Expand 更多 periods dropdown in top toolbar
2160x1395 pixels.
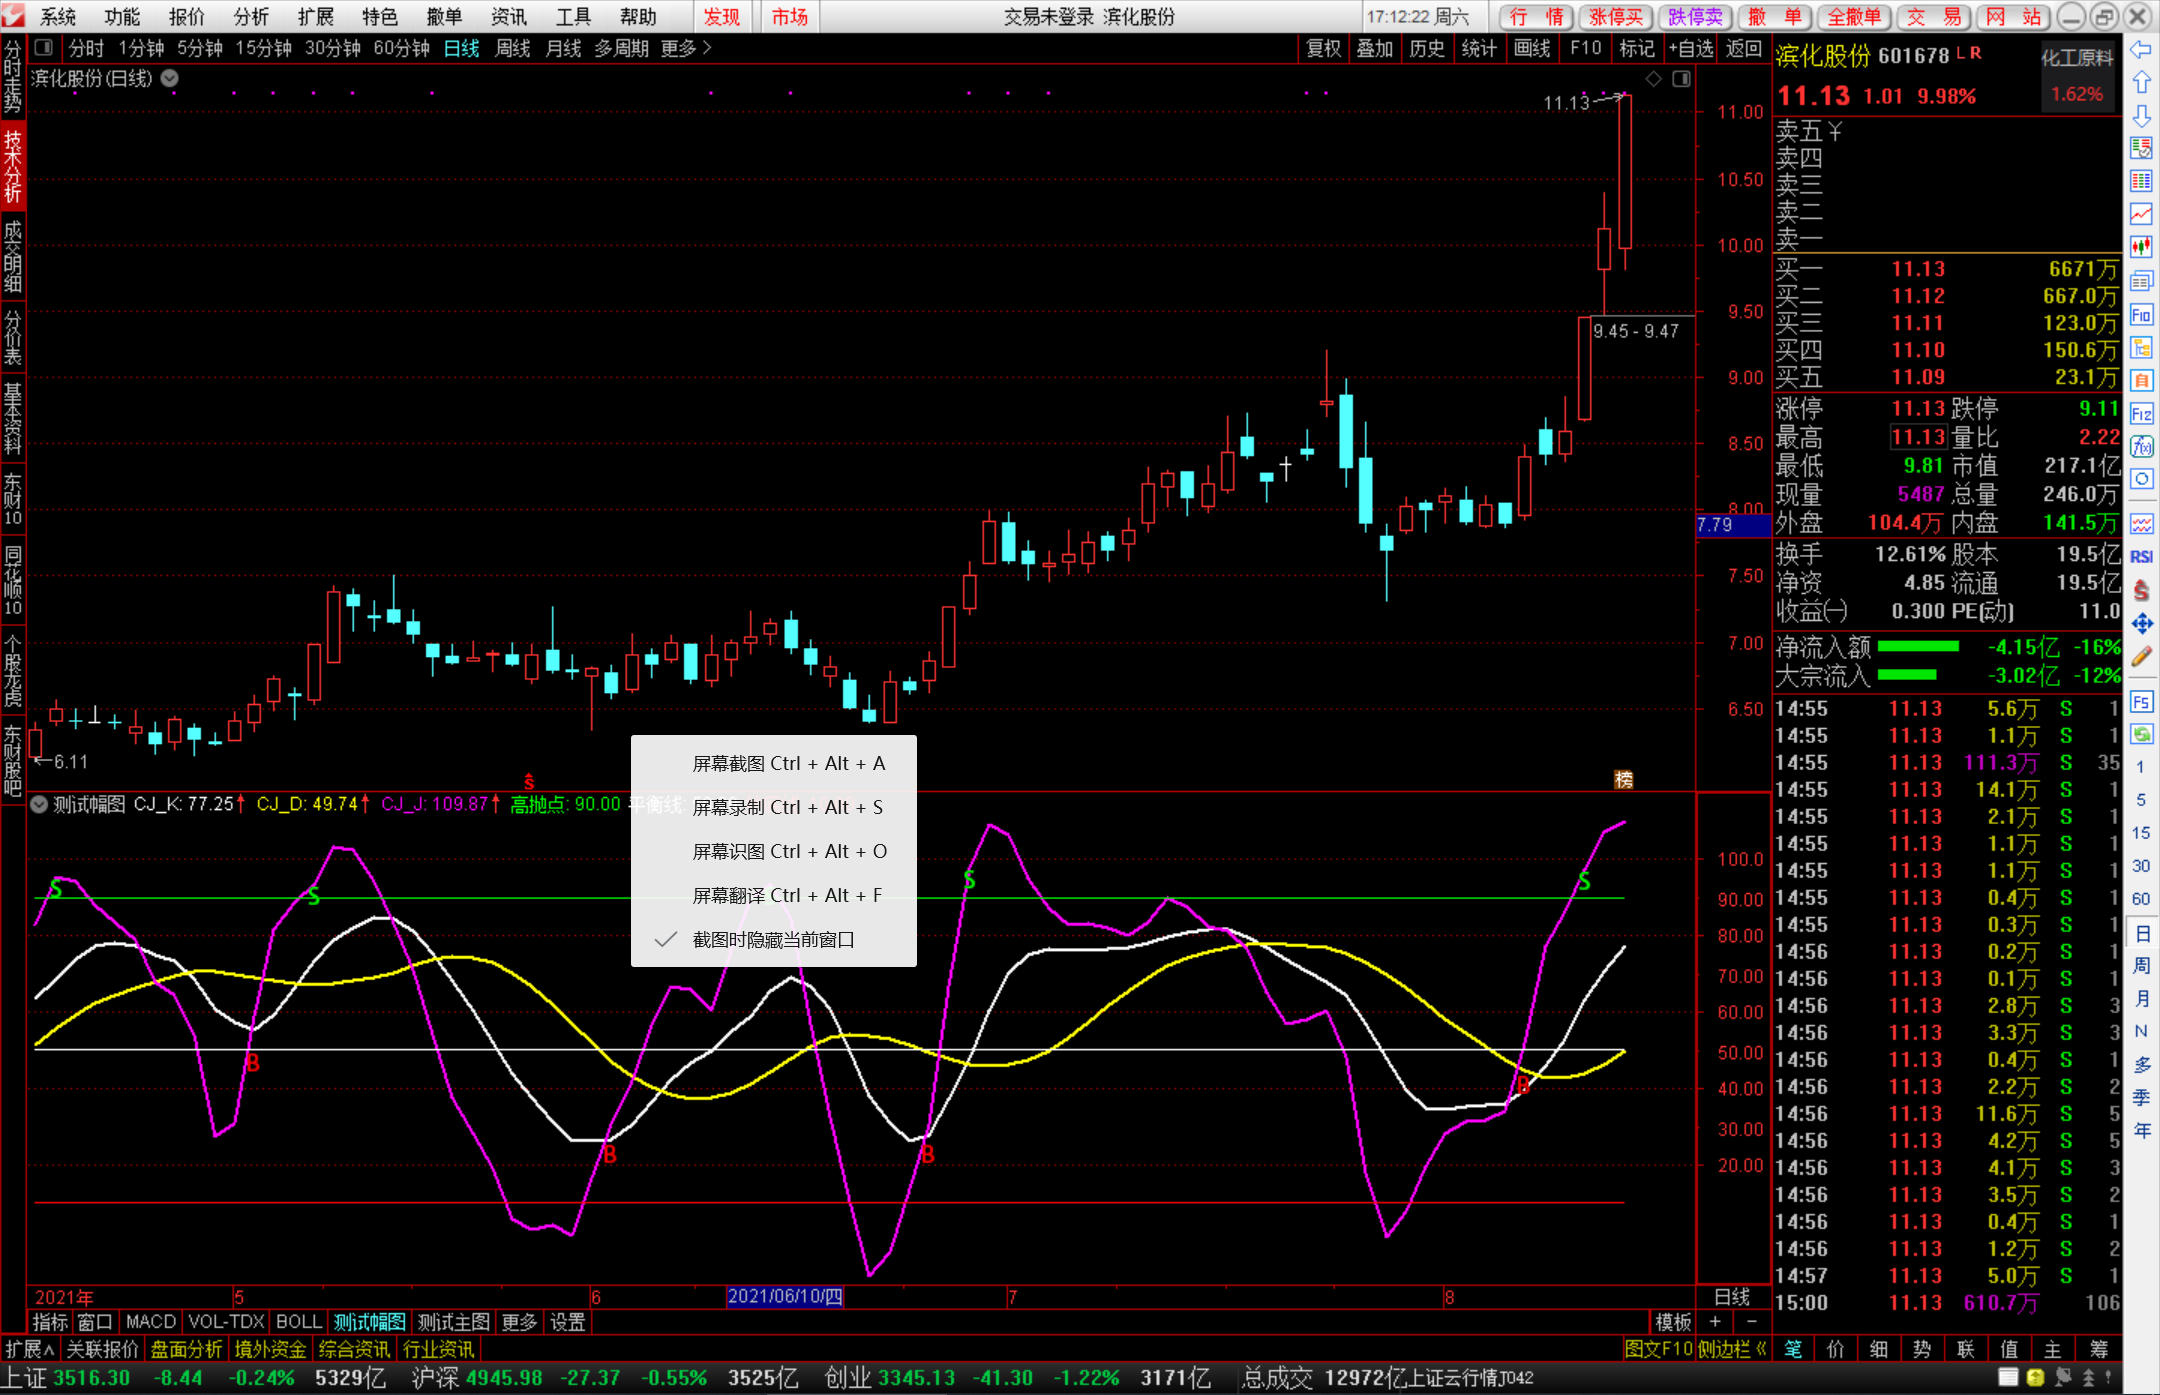point(686,48)
